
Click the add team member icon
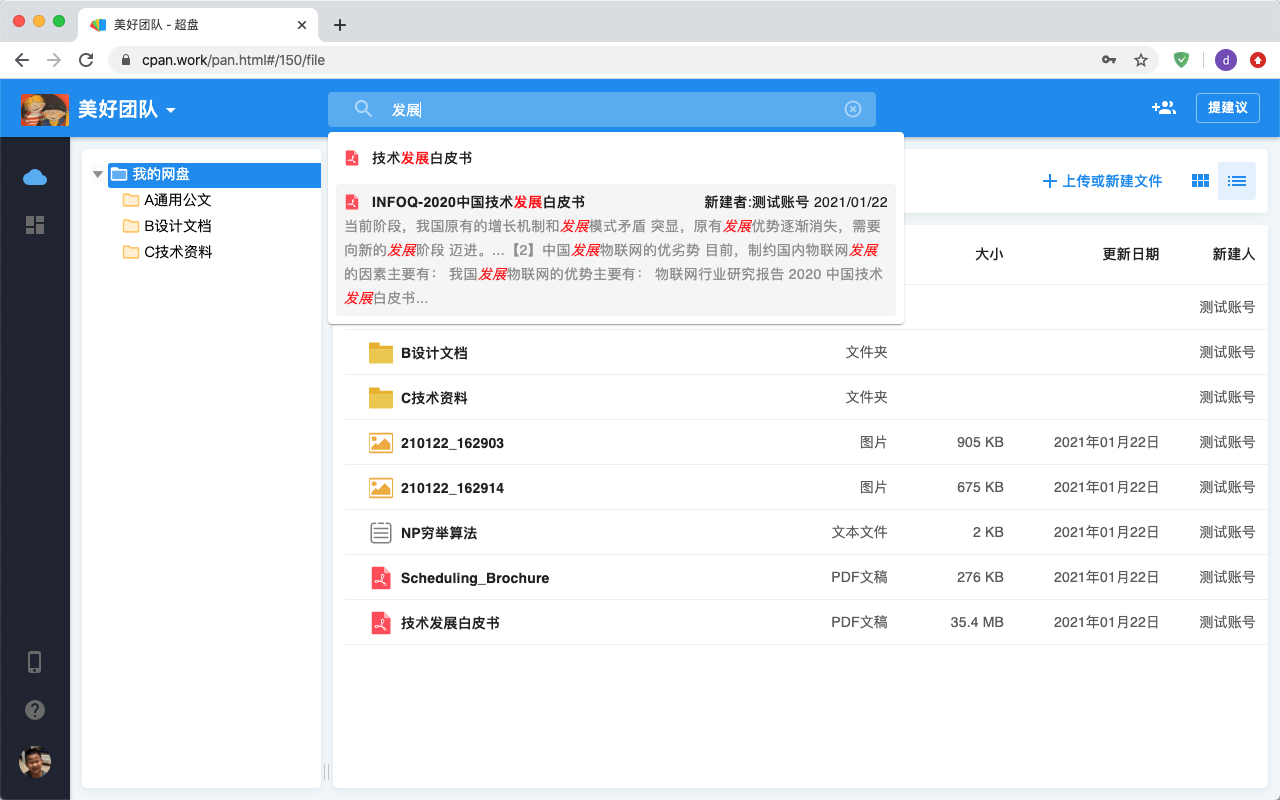click(x=1163, y=108)
